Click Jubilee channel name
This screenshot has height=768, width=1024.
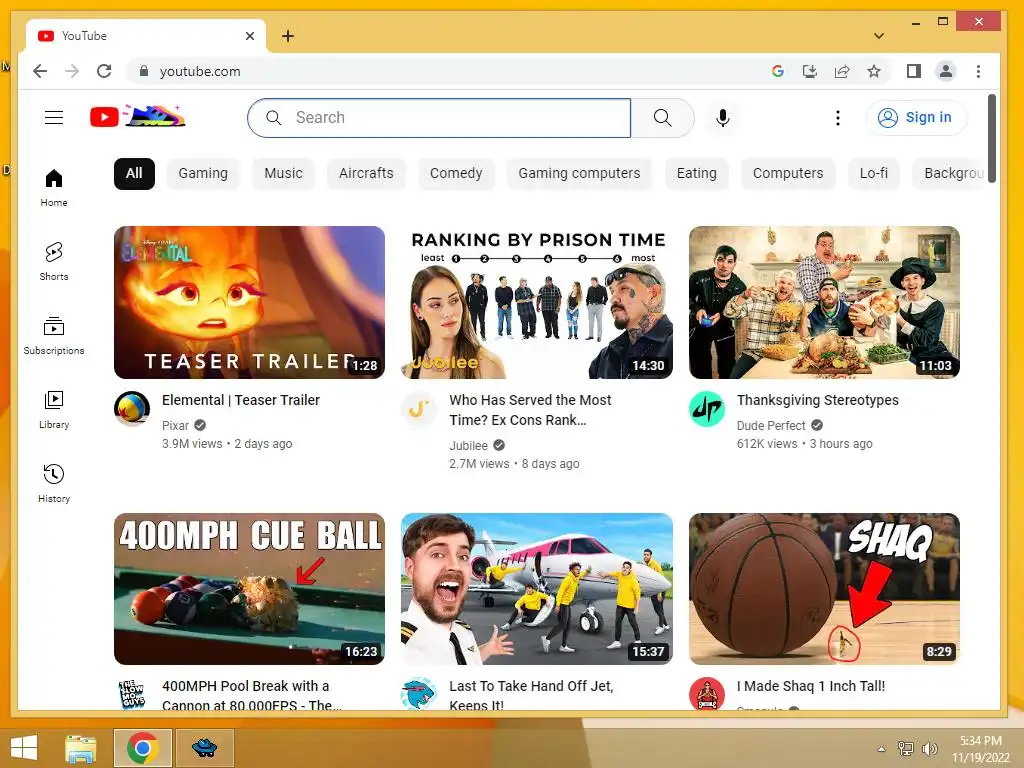click(x=468, y=446)
